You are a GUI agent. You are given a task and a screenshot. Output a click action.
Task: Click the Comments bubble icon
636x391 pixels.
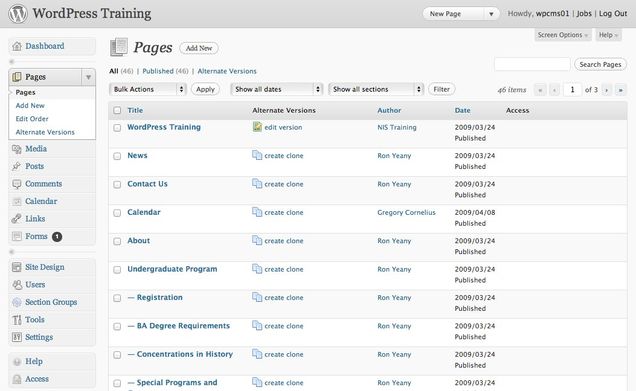17,184
